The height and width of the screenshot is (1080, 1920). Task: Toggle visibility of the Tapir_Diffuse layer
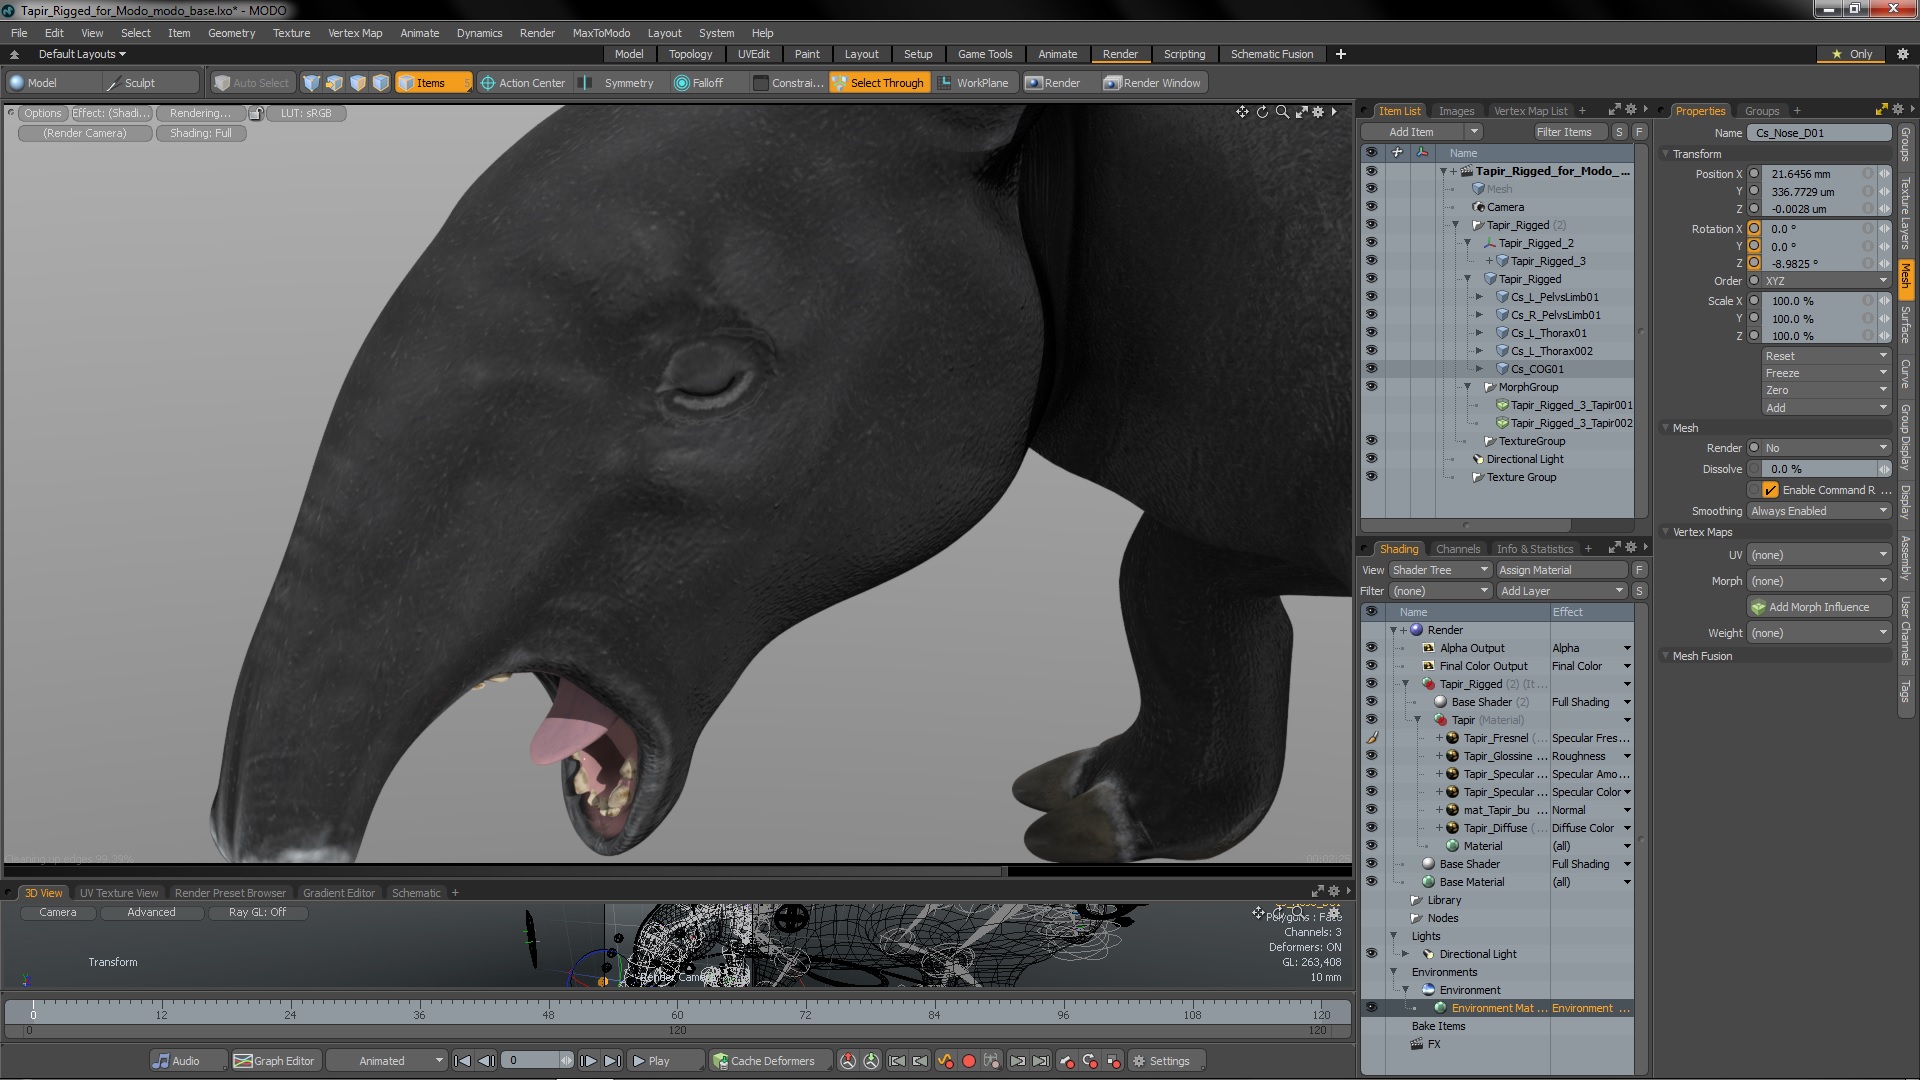(x=1371, y=828)
